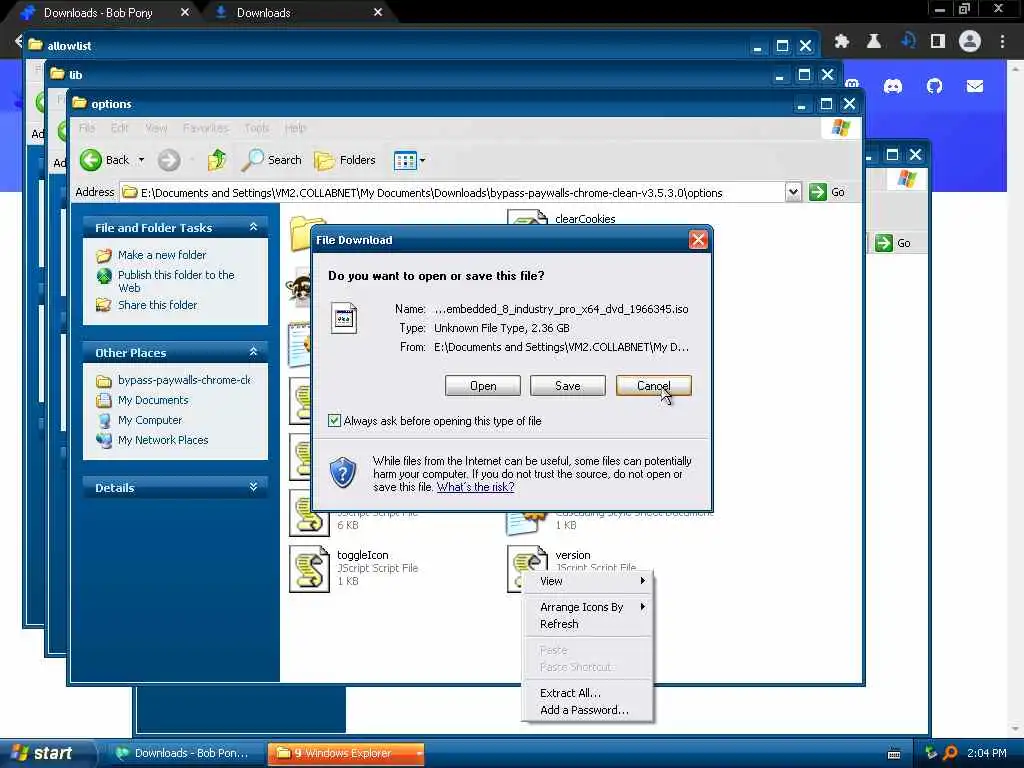Uncheck Always ask before opening this type

click(x=334, y=421)
